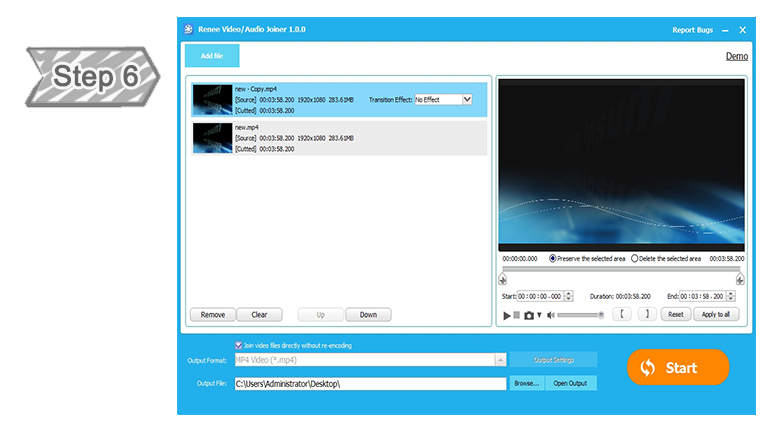Click the Output File path field
Image resolution: width=765 pixels, height=437 pixels.
pyautogui.click(x=370, y=383)
